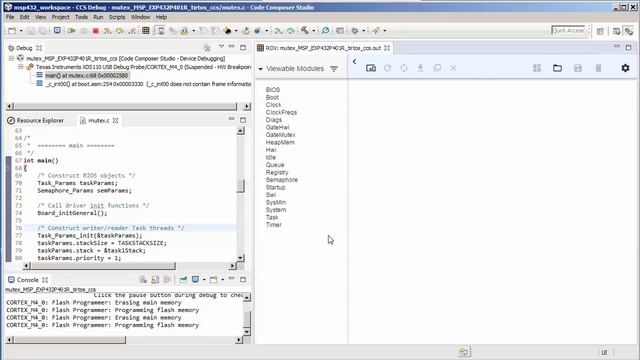Open the SysMin module in ROV

tap(276, 202)
